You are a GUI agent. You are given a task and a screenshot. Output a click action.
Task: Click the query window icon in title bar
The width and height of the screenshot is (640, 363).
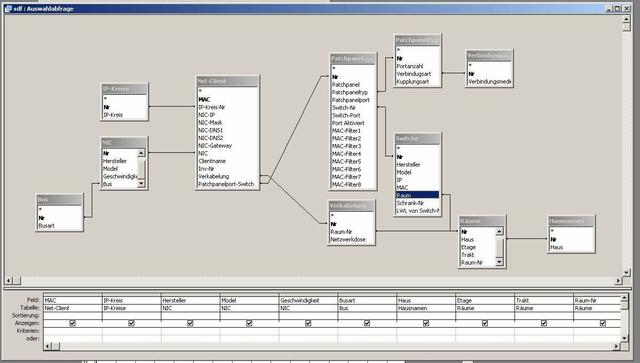pyautogui.click(x=8, y=8)
